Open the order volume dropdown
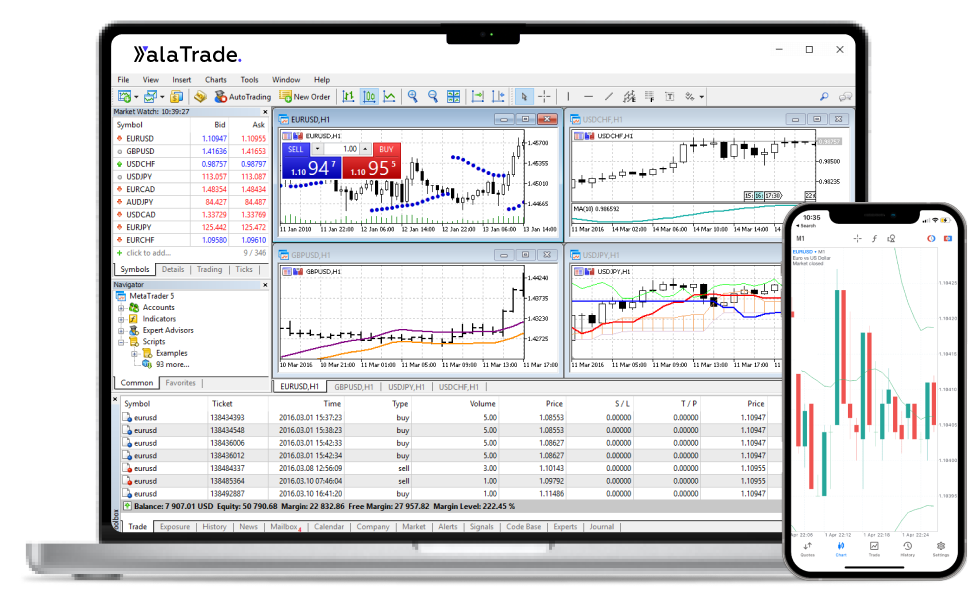The image size is (968, 600). point(317,149)
